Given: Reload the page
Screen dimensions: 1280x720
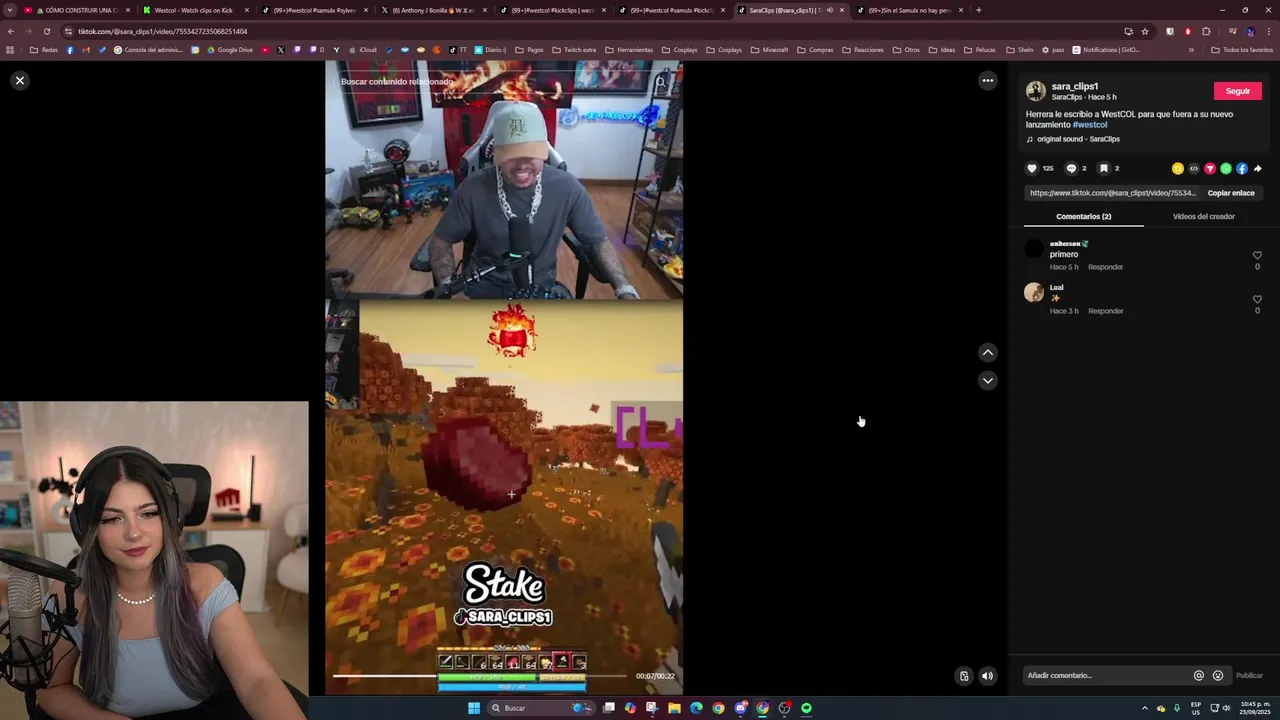Looking at the screenshot, I should tap(46, 31).
